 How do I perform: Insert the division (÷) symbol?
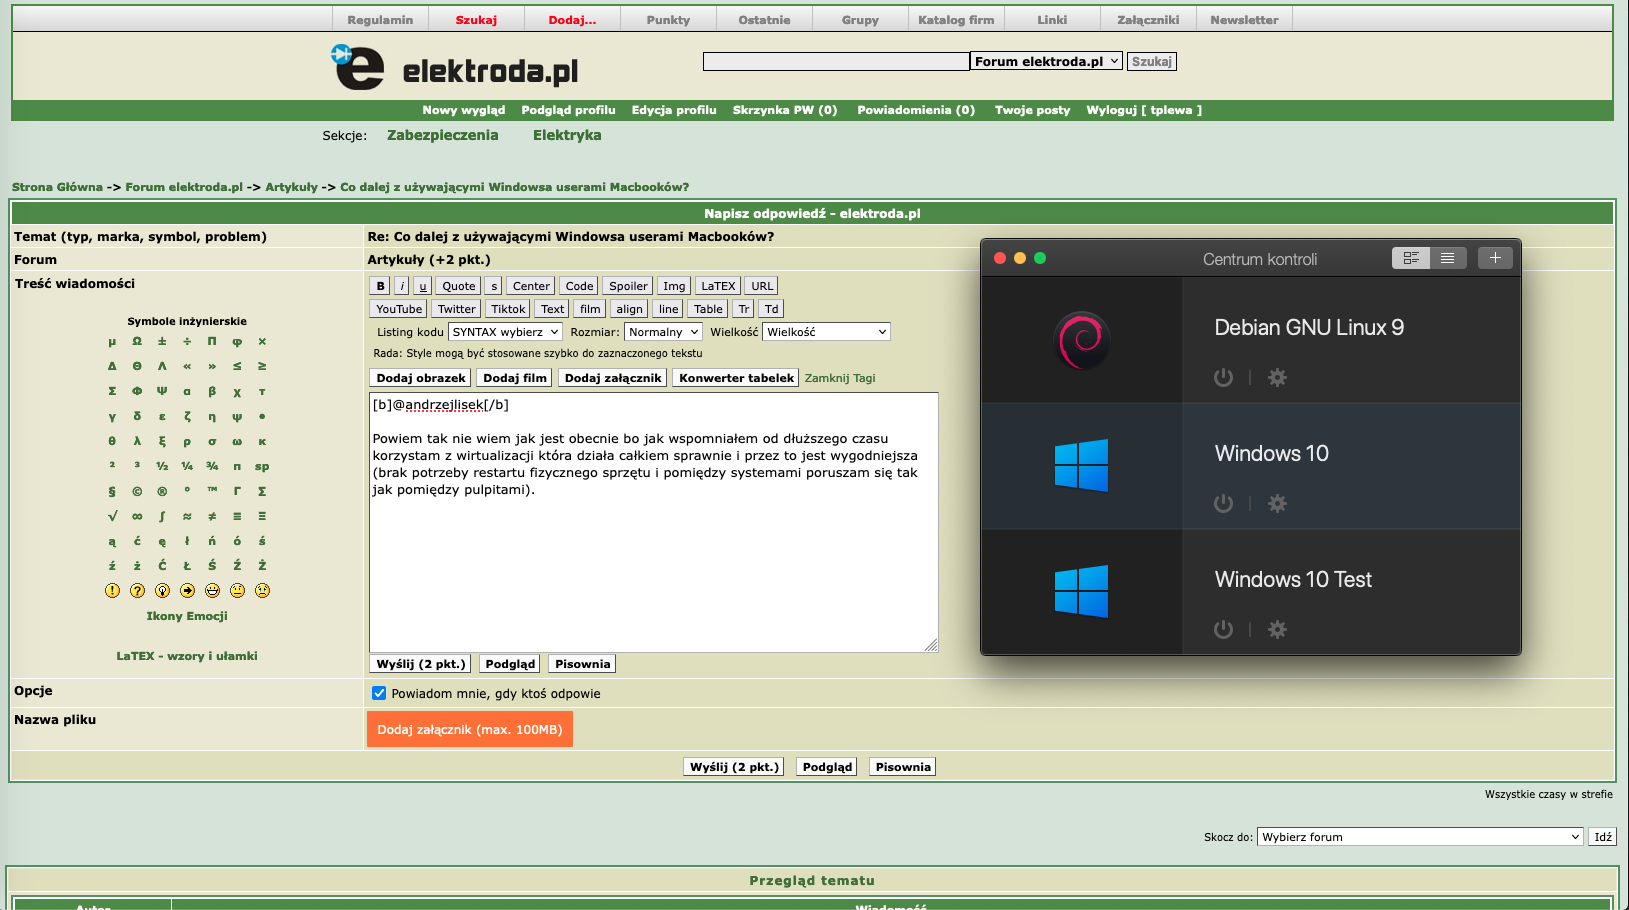pos(187,342)
